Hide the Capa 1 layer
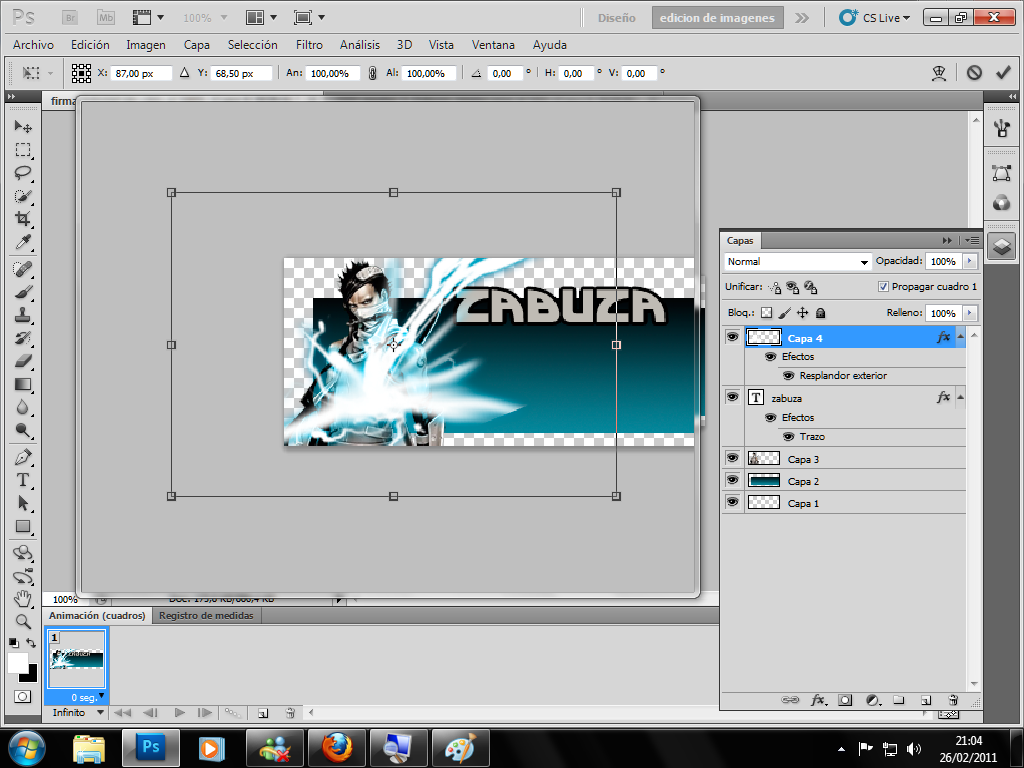Screen dimensions: 1024x768 pos(733,503)
